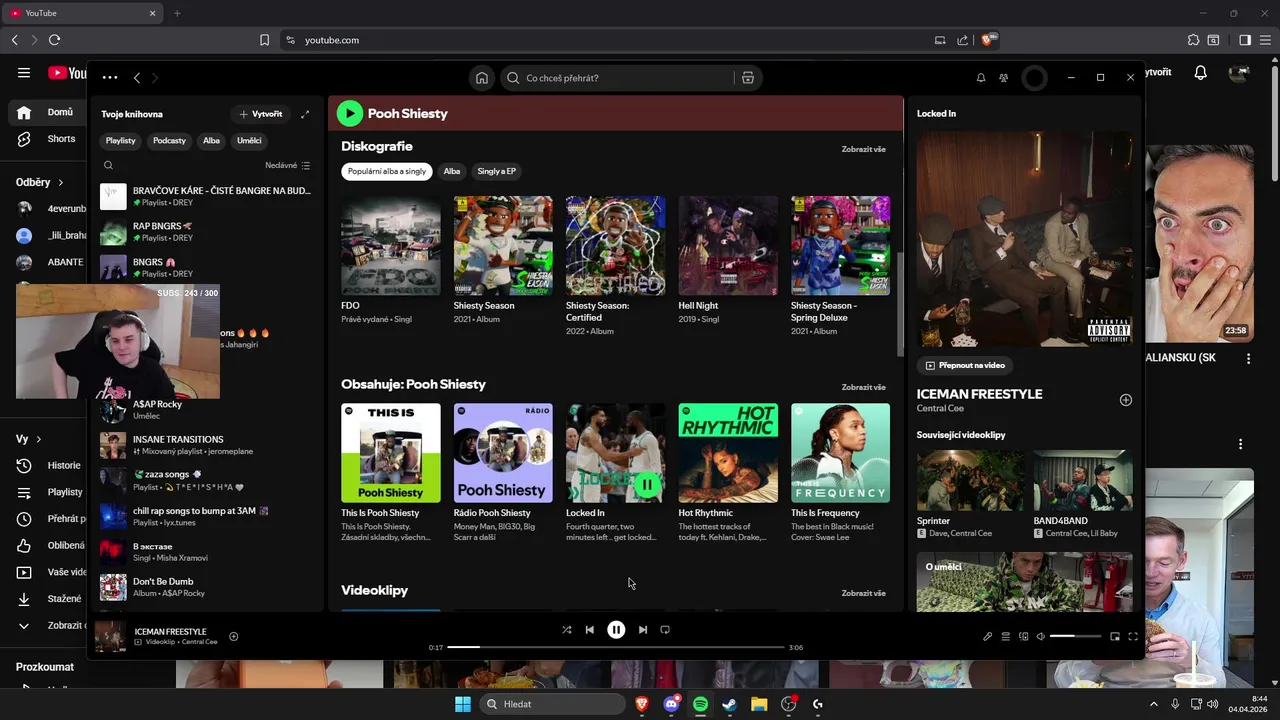This screenshot has width=1280, height=720.
Task: Skip to the previous track
Action: point(590,630)
